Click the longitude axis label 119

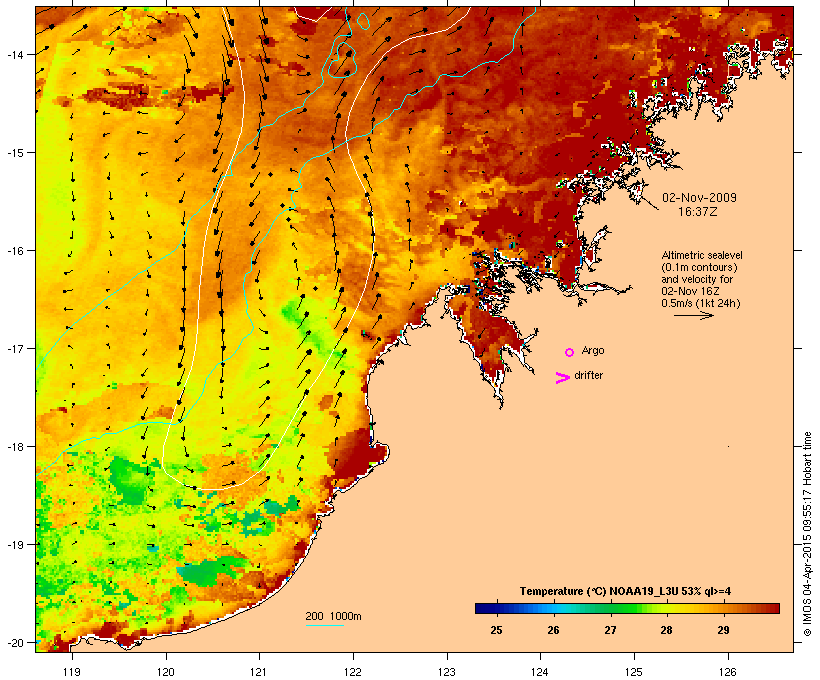click(72, 672)
